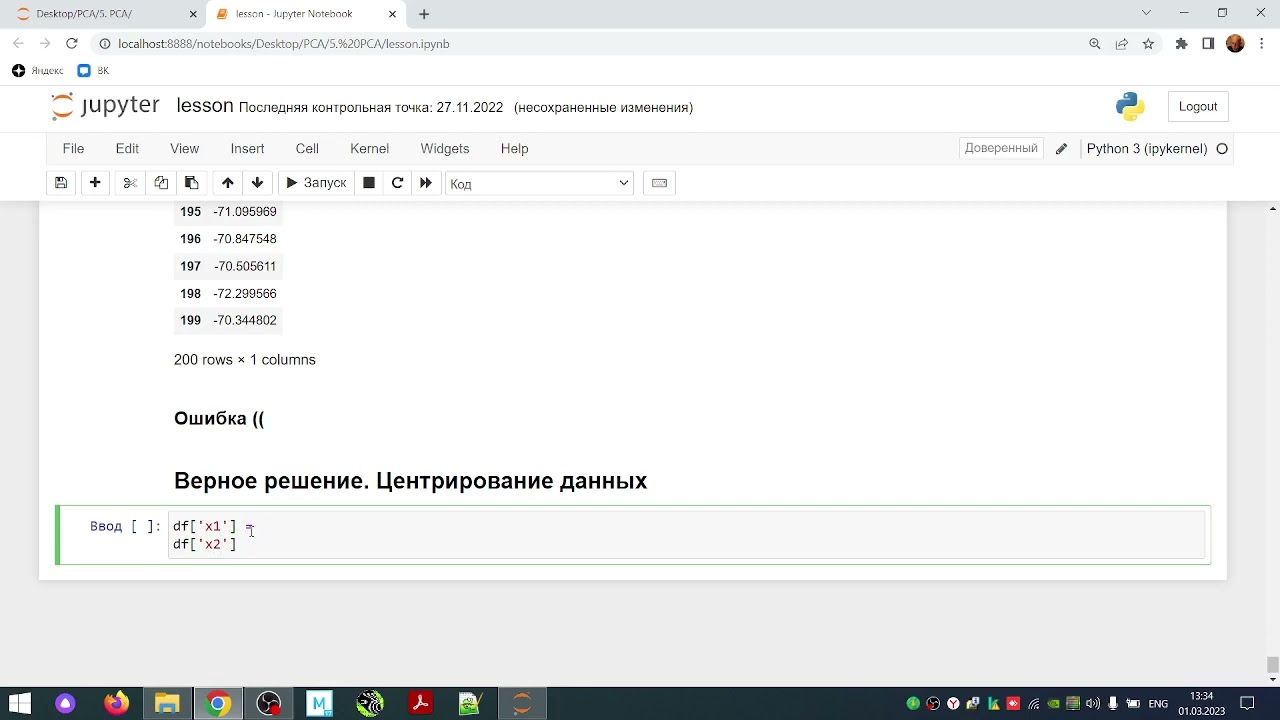The height and width of the screenshot is (720, 1280).
Task: Paste cells below icon in notebook toolbar
Action: point(192,183)
